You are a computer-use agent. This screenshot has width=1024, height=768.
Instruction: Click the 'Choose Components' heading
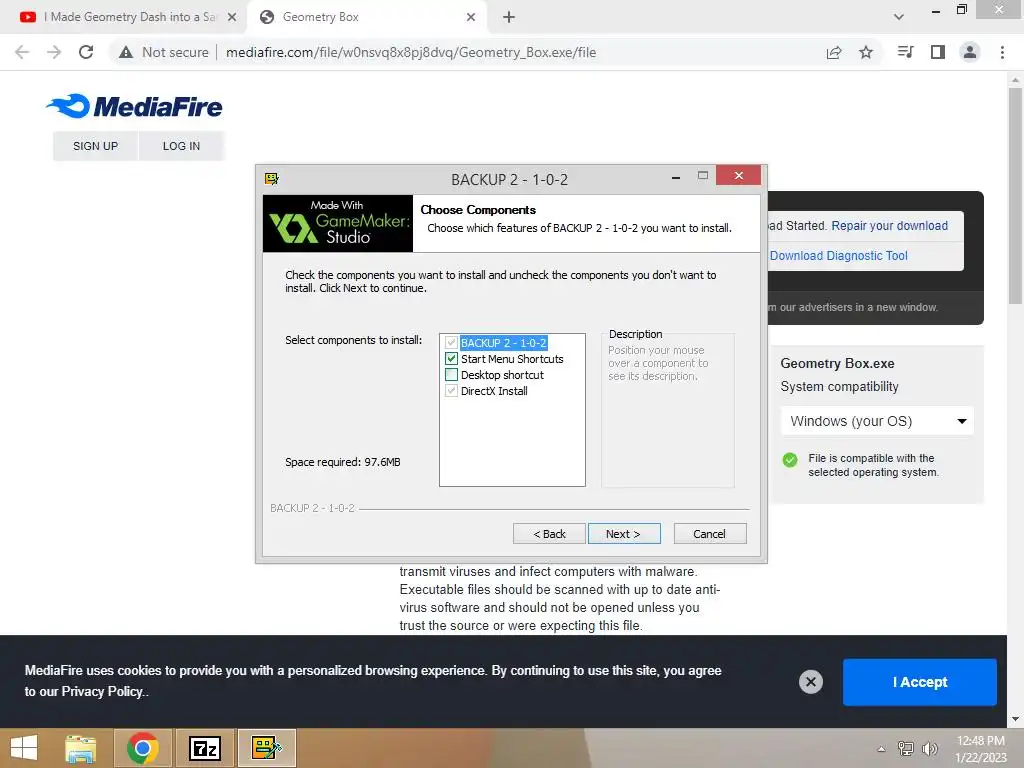pos(478,210)
